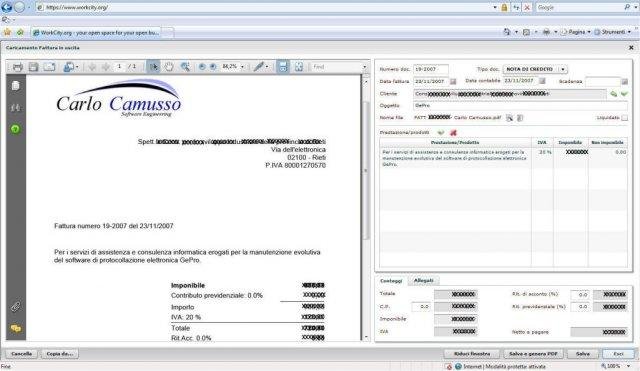Open the Pages panel in PDF sidebar
Image resolution: width=640 pixels, height=371 pixels.
[x=16, y=85]
